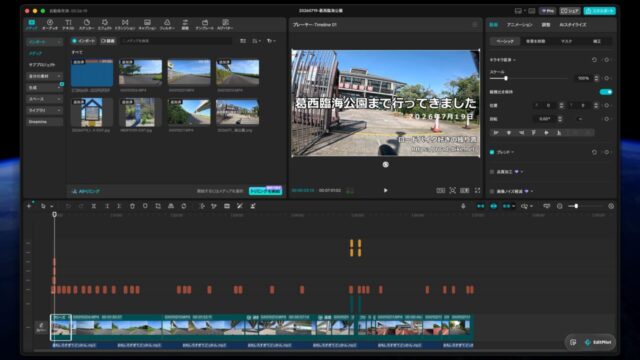Switch to the アニメーション tab
This screenshot has width=640, height=360.
click(520, 25)
